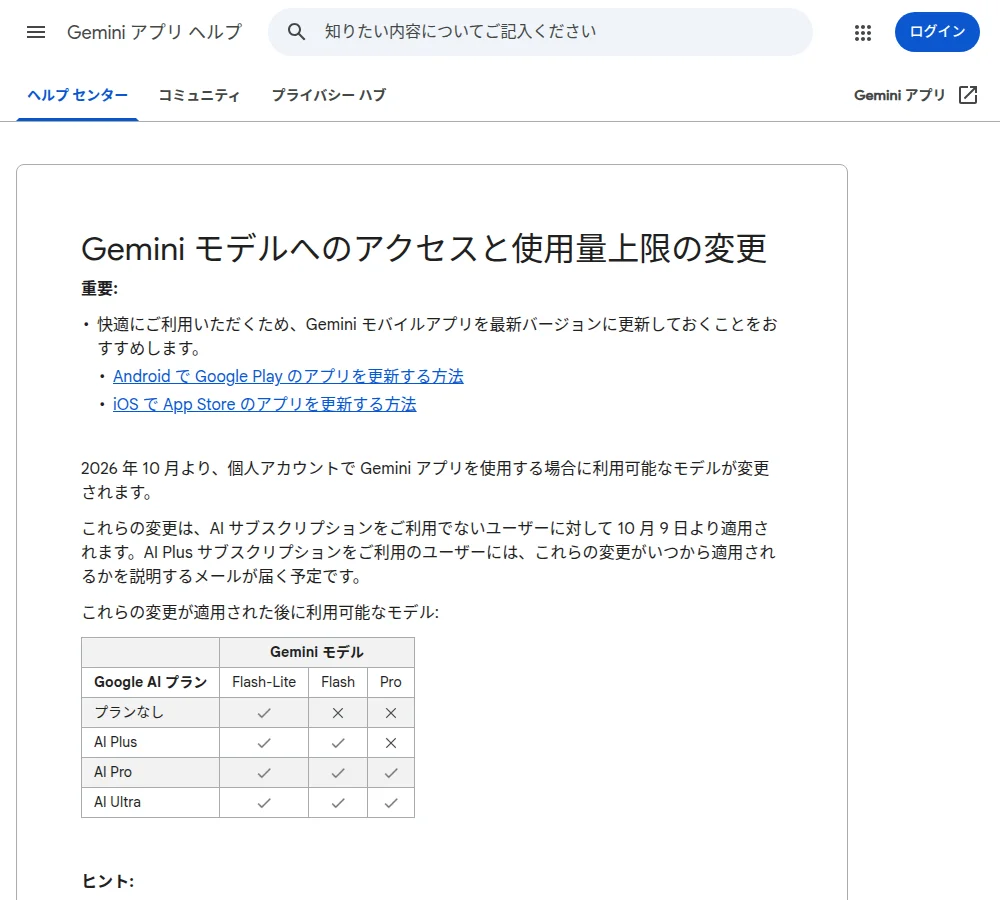Image resolution: width=1000 pixels, height=900 pixels.
Task: Click the Flash-Lite checkmark in AI Plus row
Action: [x=264, y=743]
